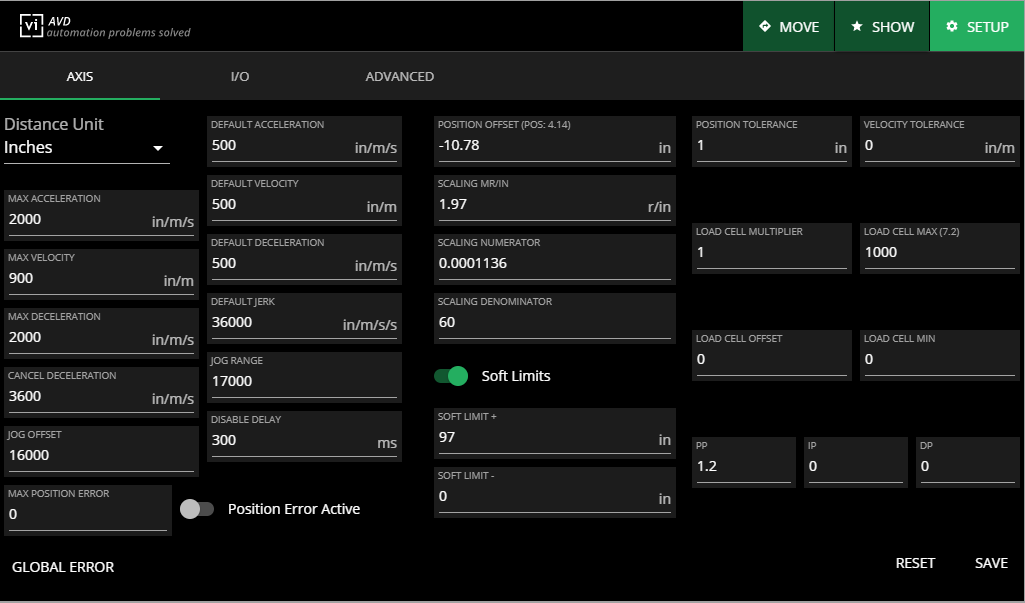Click the AVD logo icon
The image size is (1025, 603).
pos(31,26)
